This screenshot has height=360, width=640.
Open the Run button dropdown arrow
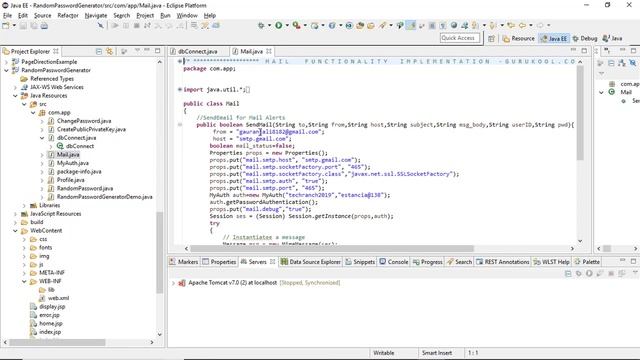287,25
